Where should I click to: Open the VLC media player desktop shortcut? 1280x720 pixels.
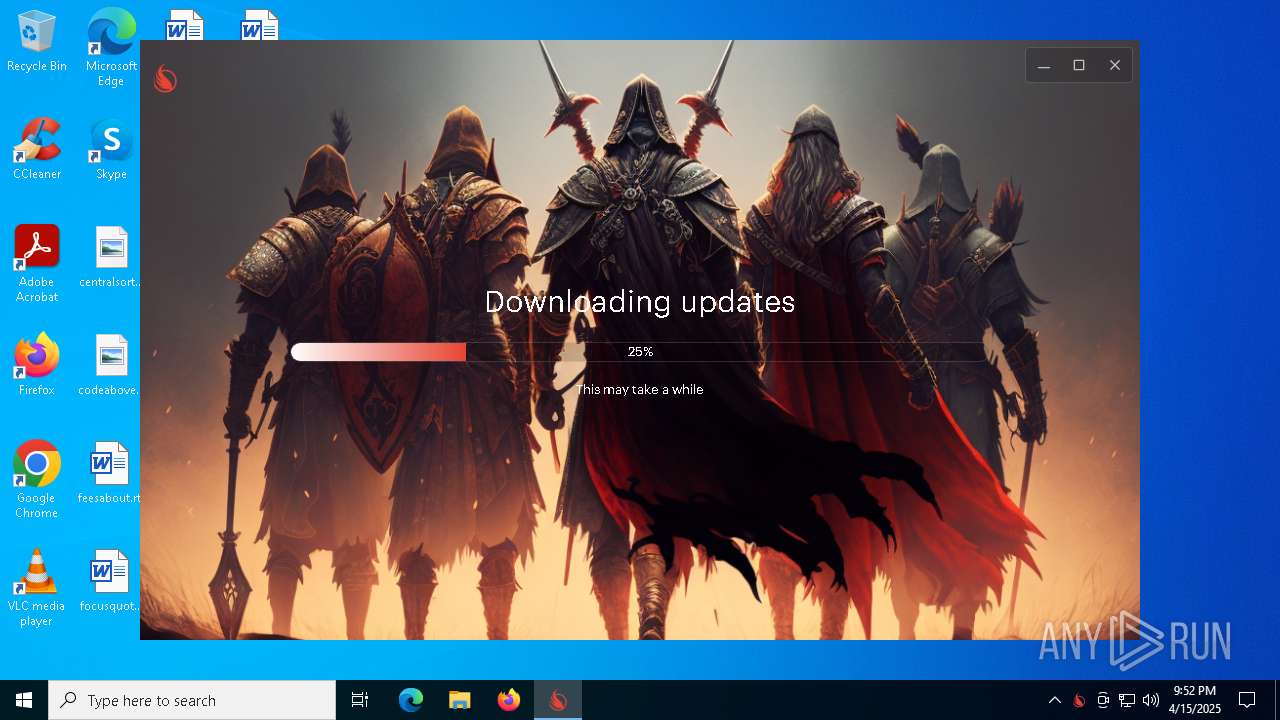[x=37, y=588]
